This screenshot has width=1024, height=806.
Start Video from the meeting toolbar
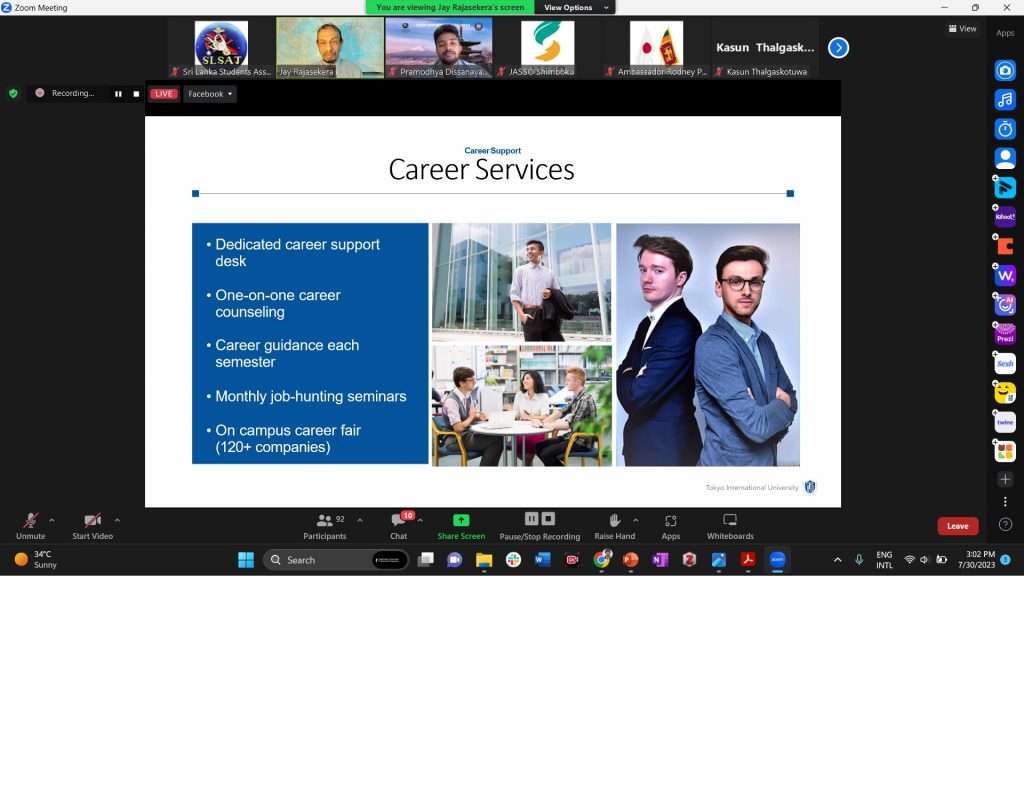click(92, 522)
